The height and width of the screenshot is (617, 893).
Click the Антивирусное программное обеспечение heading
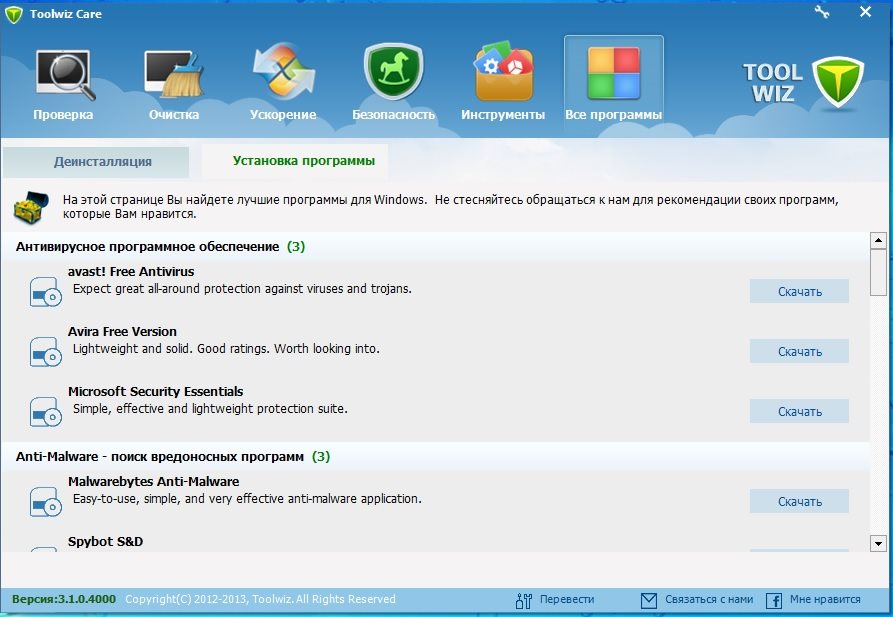[148, 247]
